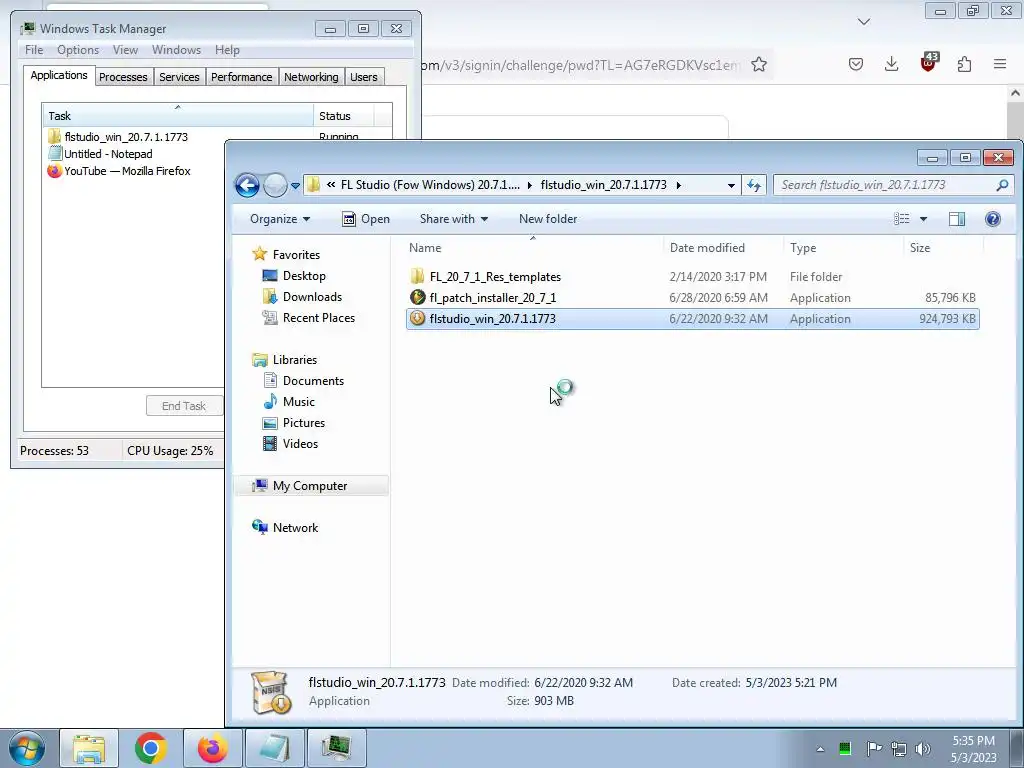Sort files by Date modified column

pos(722,248)
